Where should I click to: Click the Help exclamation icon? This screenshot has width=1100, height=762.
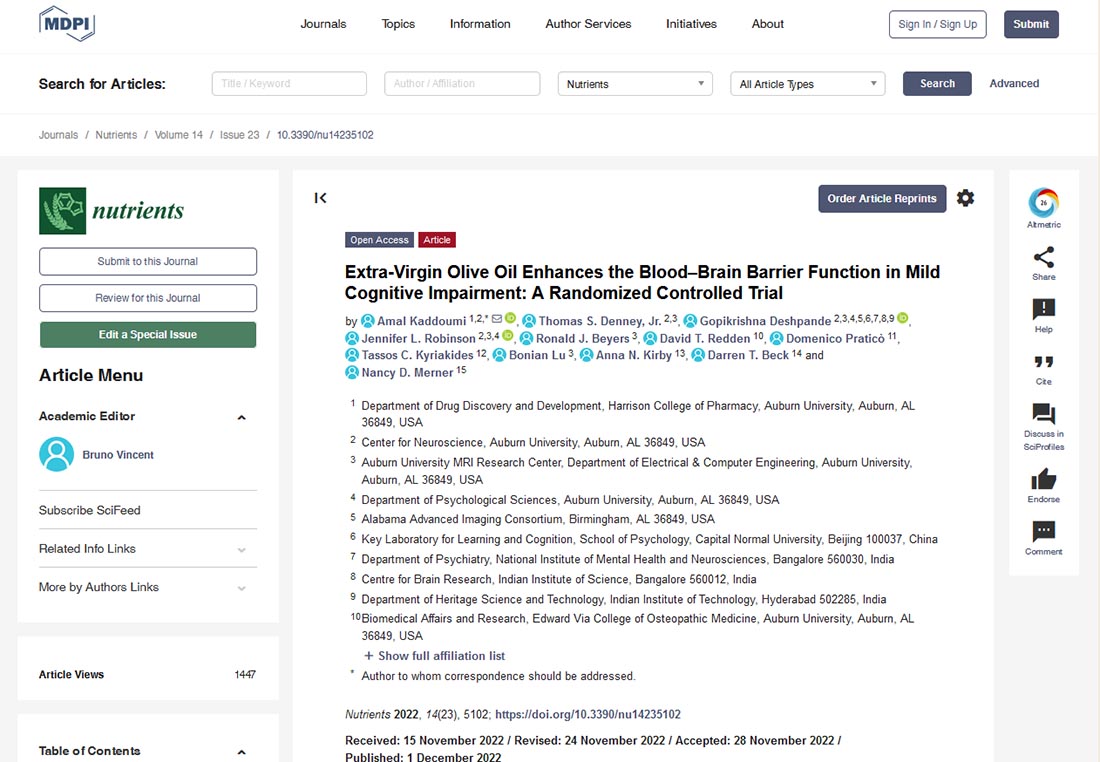coord(1043,310)
